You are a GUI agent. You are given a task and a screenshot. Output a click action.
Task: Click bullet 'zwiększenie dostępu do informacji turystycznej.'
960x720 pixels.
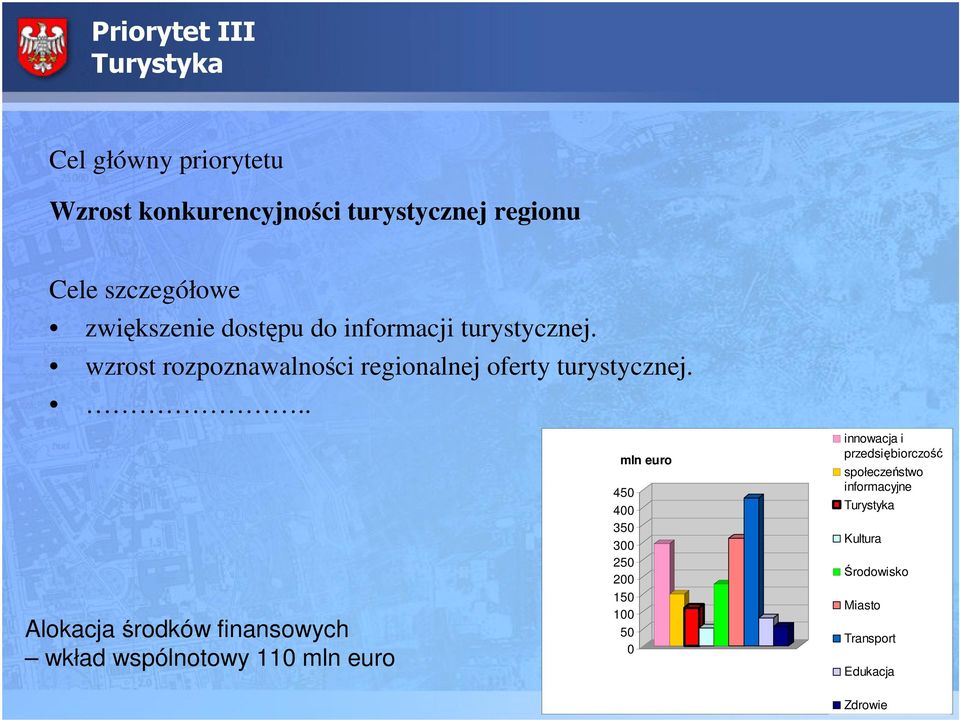(341, 329)
